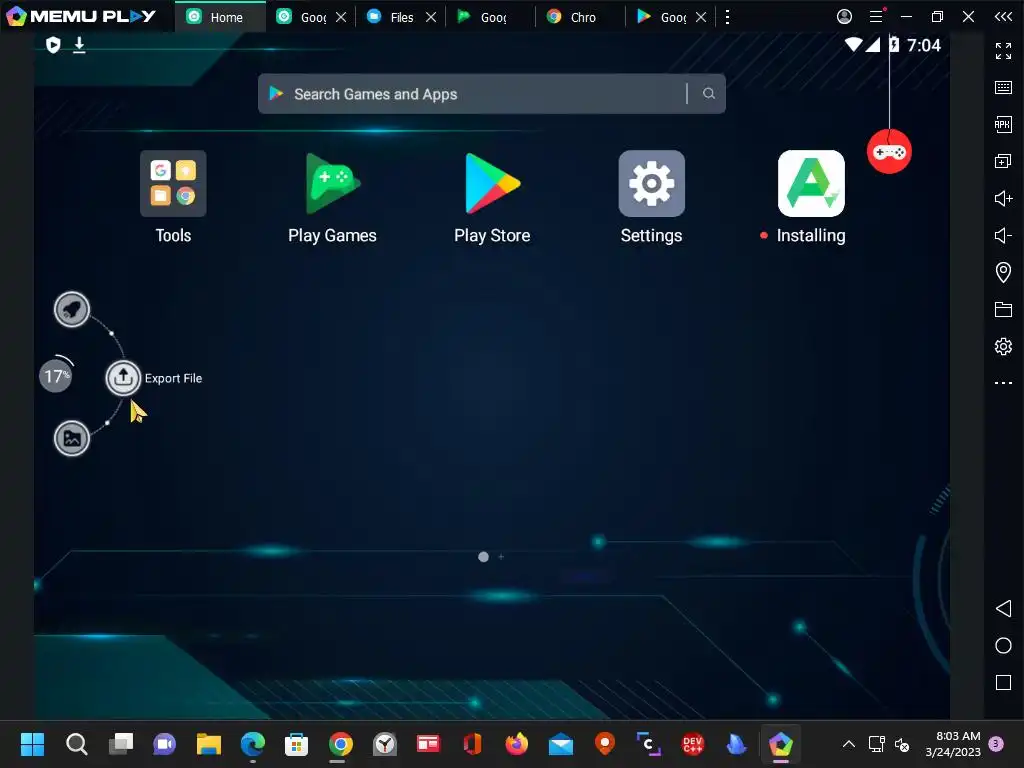The height and width of the screenshot is (768, 1024).
Task: Switch to the last Goog tab
Action: pos(662,17)
